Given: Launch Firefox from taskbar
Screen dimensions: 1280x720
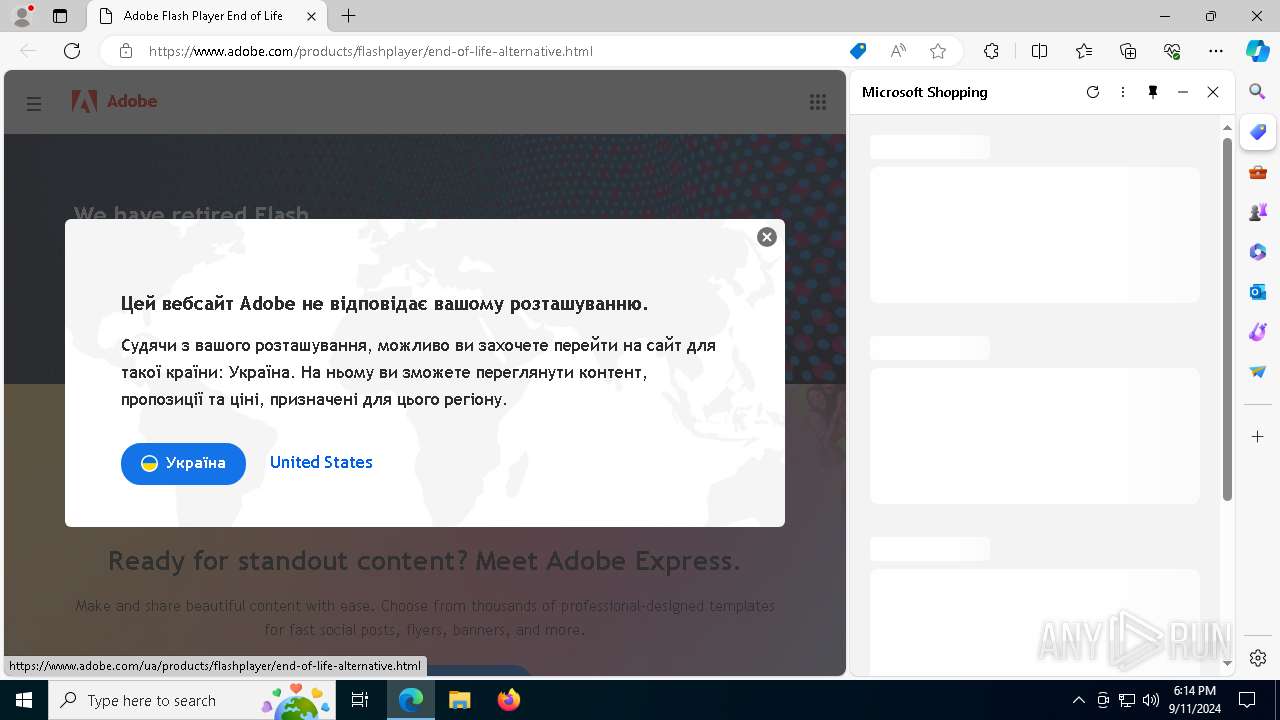Looking at the screenshot, I should pyautogui.click(x=509, y=700).
